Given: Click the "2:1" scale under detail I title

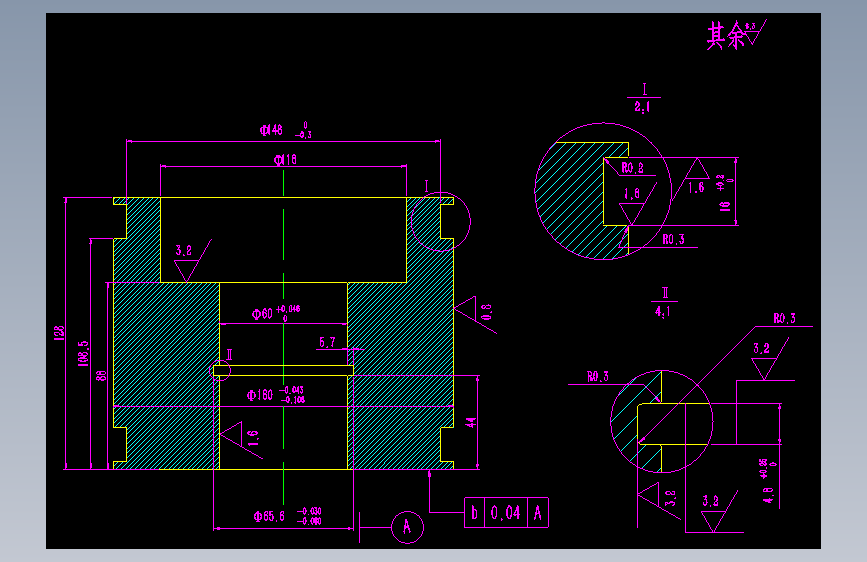Looking at the screenshot, I should pyautogui.click(x=643, y=107).
